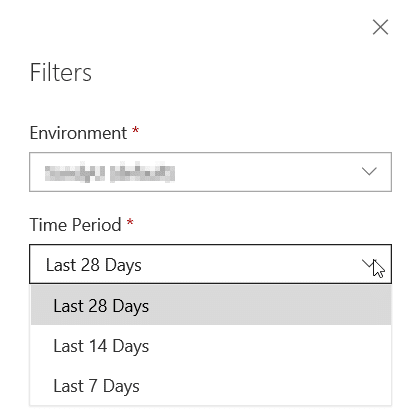Image resolution: width=414 pixels, height=416 pixels.
Task: Click the red asterisk beside Environment
Action: tap(135, 130)
